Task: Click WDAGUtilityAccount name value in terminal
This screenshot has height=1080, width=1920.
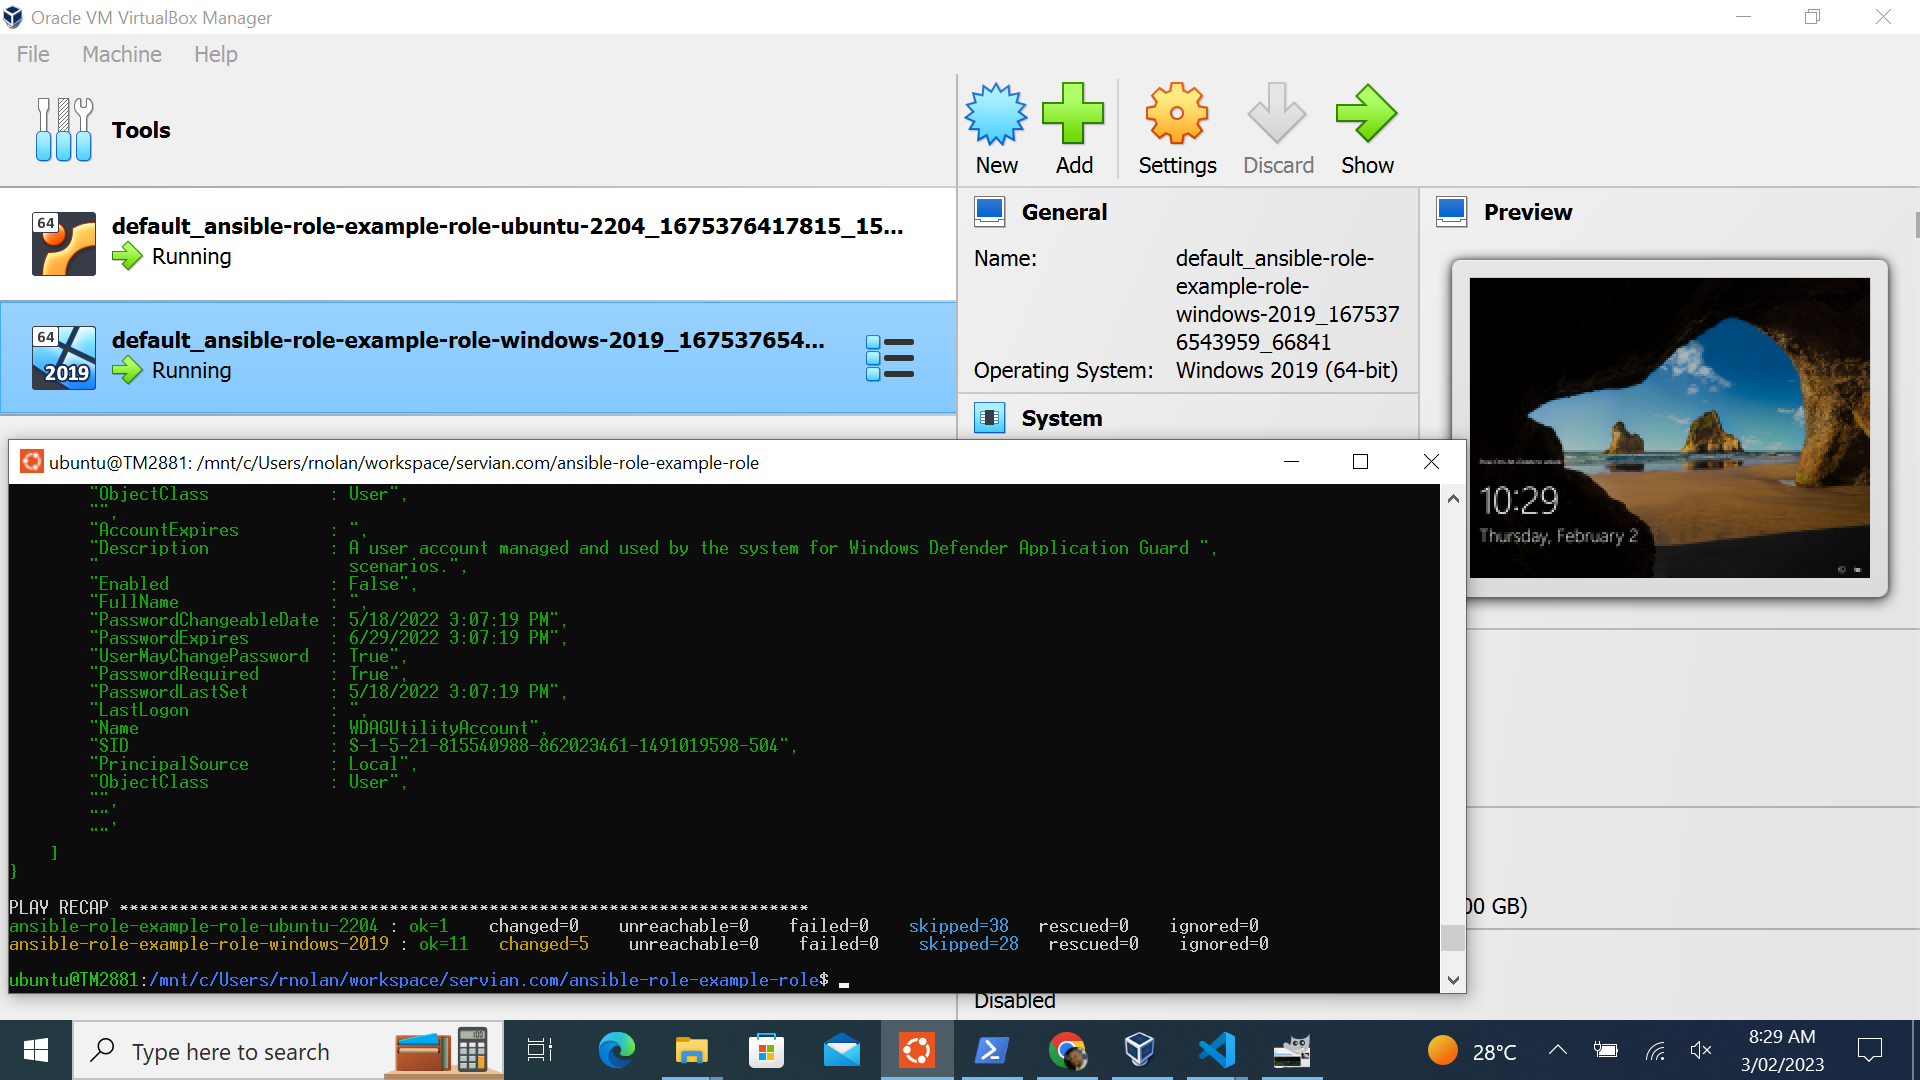Action: [x=443, y=728]
